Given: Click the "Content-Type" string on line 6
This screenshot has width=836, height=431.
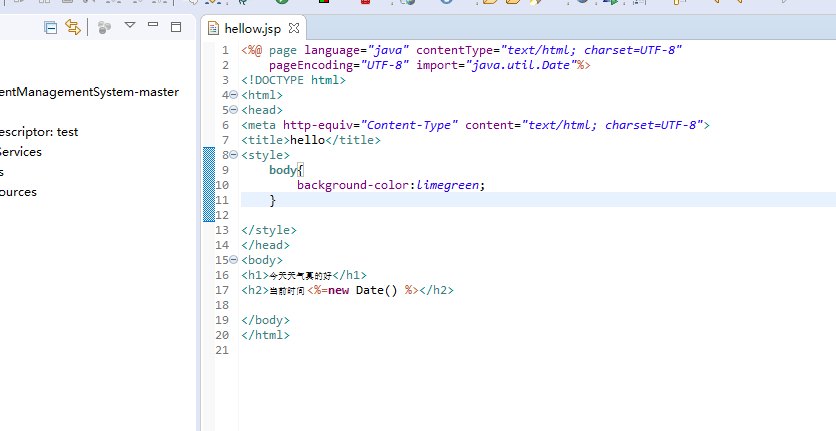Looking at the screenshot, I should click(x=409, y=125).
